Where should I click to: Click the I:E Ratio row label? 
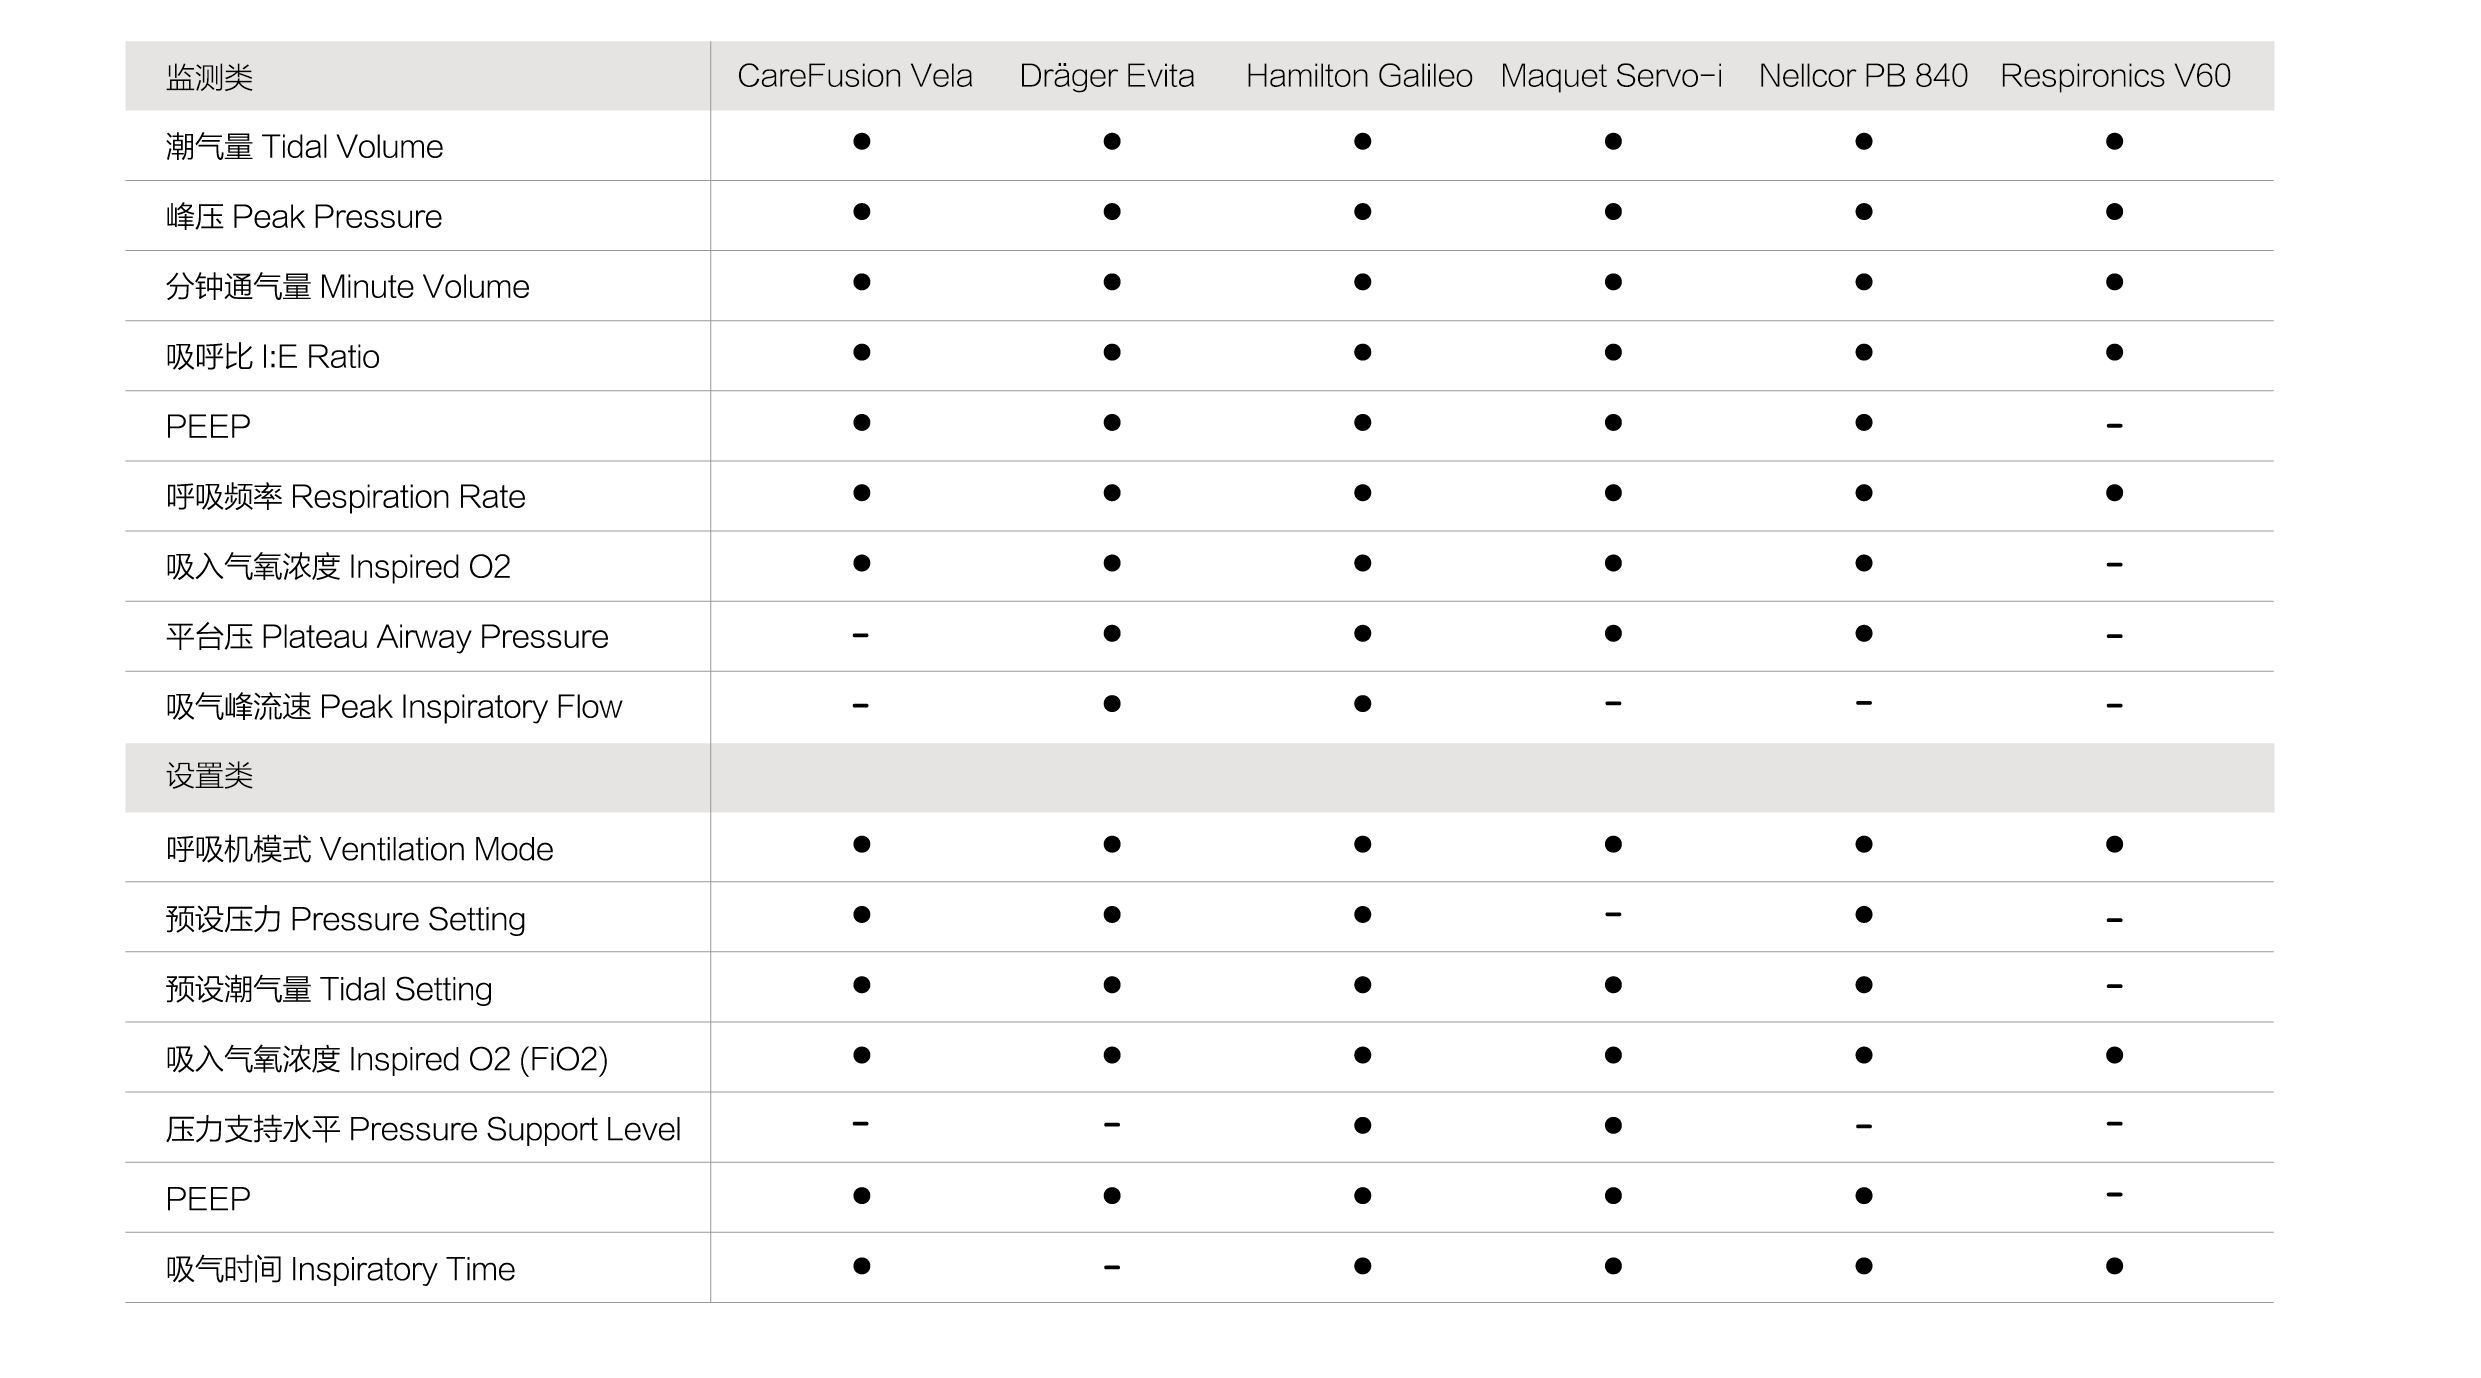point(272,357)
